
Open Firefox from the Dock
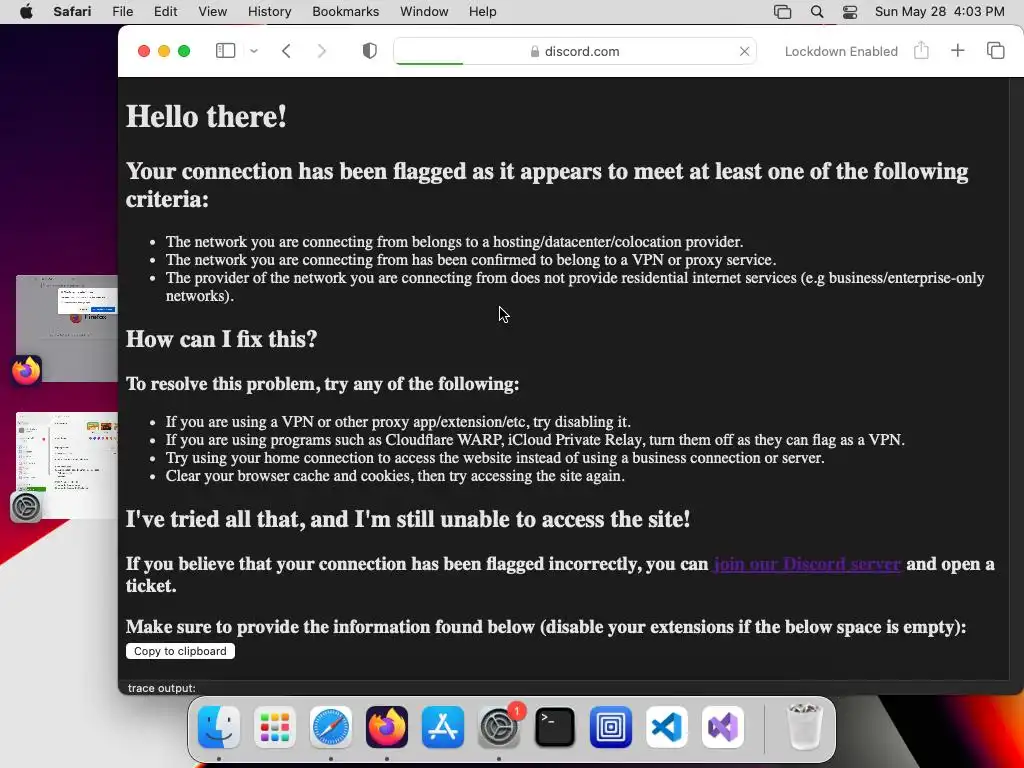[387, 727]
